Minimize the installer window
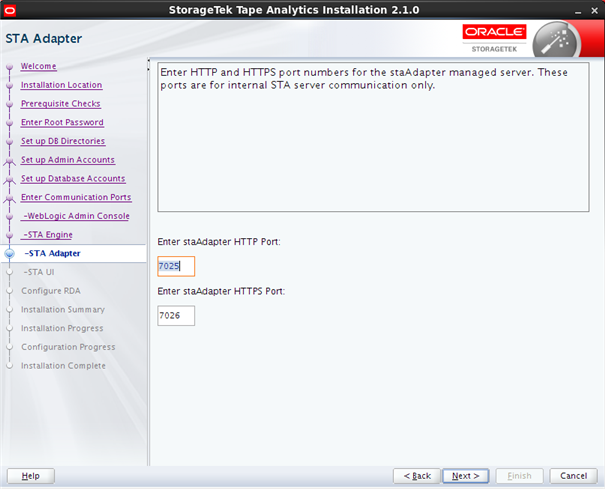 (578, 12)
